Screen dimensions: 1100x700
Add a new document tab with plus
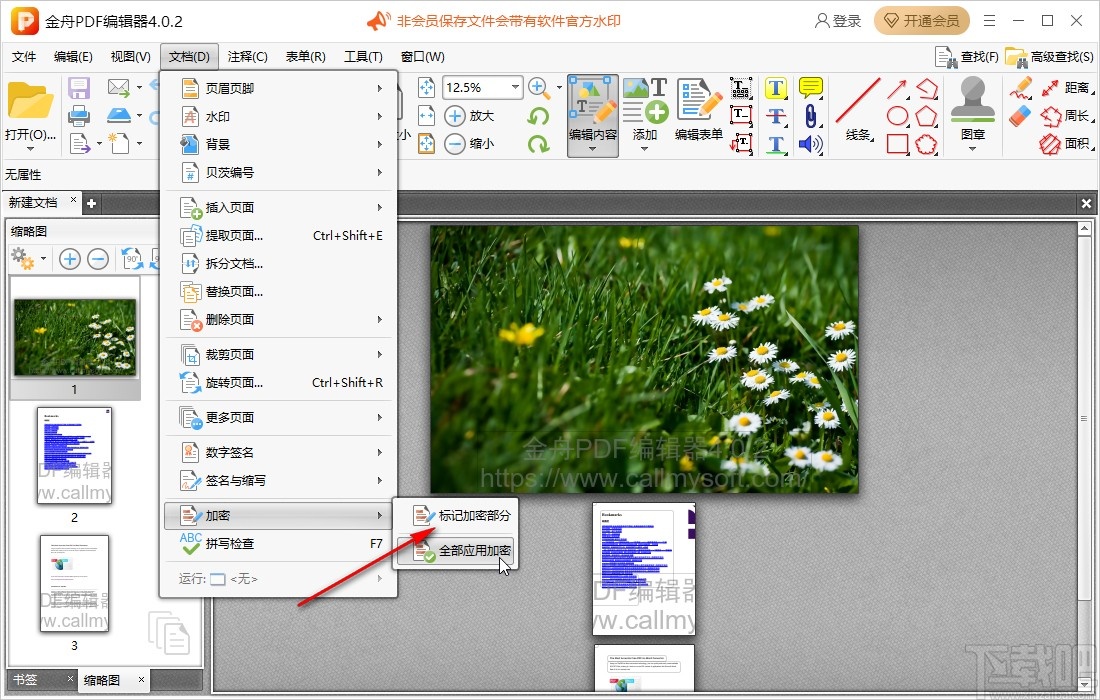(91, 204)
